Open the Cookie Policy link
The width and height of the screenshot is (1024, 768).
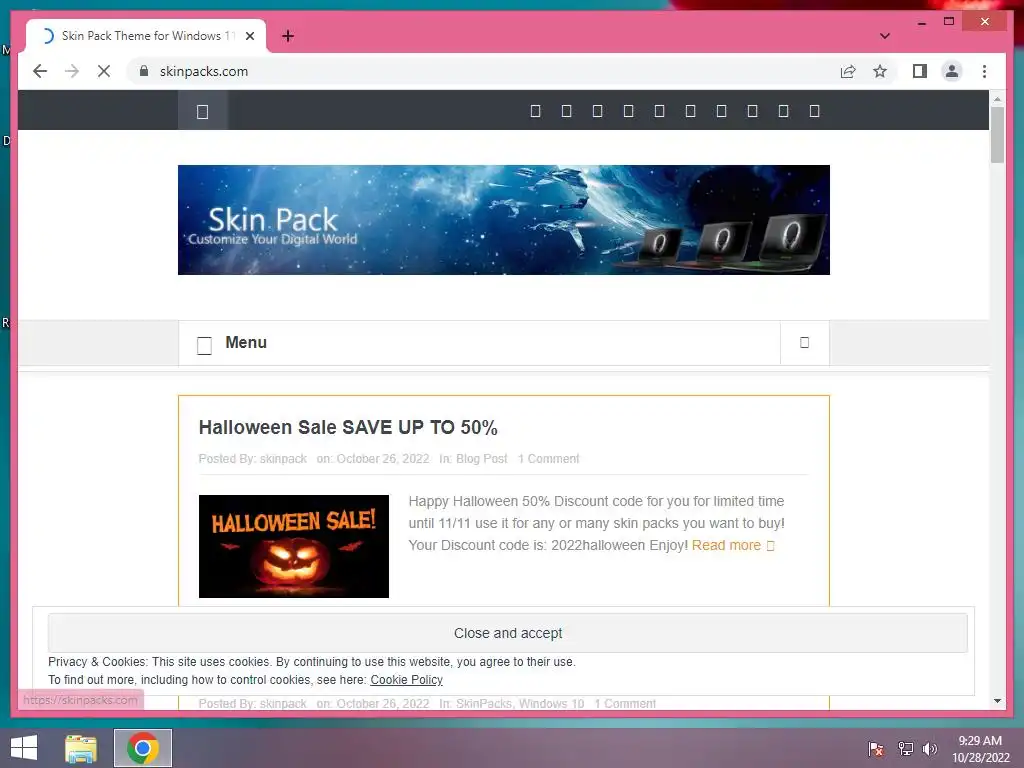coord(406,680)
